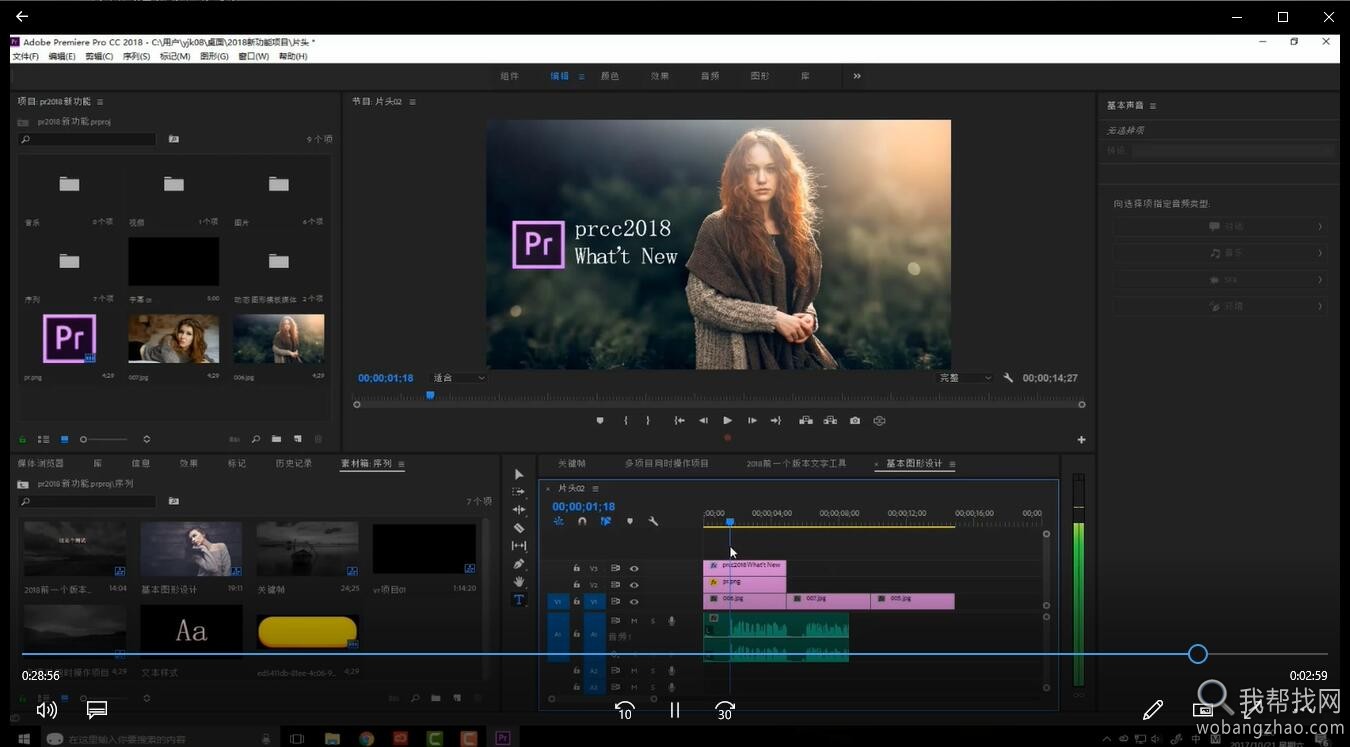This screenshot has width=1350, height=747.
Task: Select the Track Select Forward tool
Action: (518, 492)
